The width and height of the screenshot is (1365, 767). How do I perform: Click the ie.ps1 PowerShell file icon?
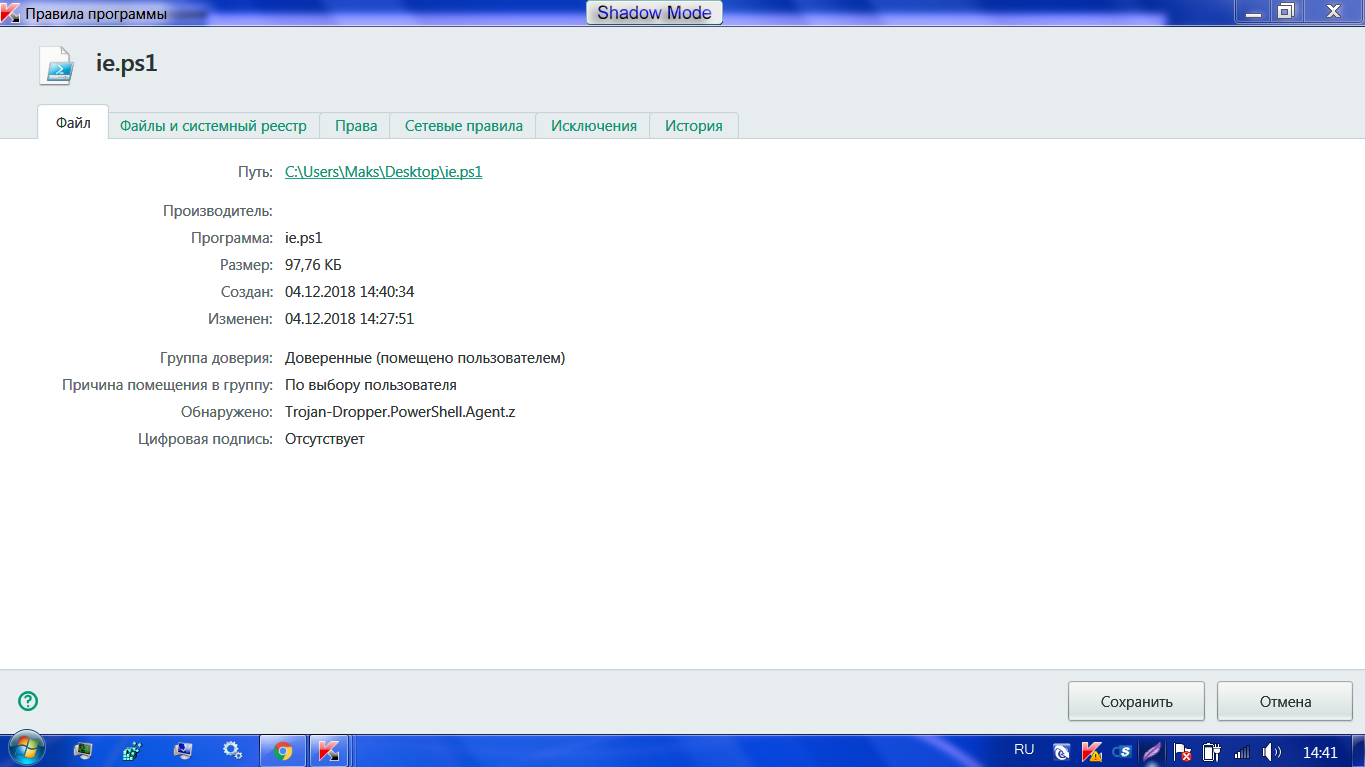[x=56, y=65]
